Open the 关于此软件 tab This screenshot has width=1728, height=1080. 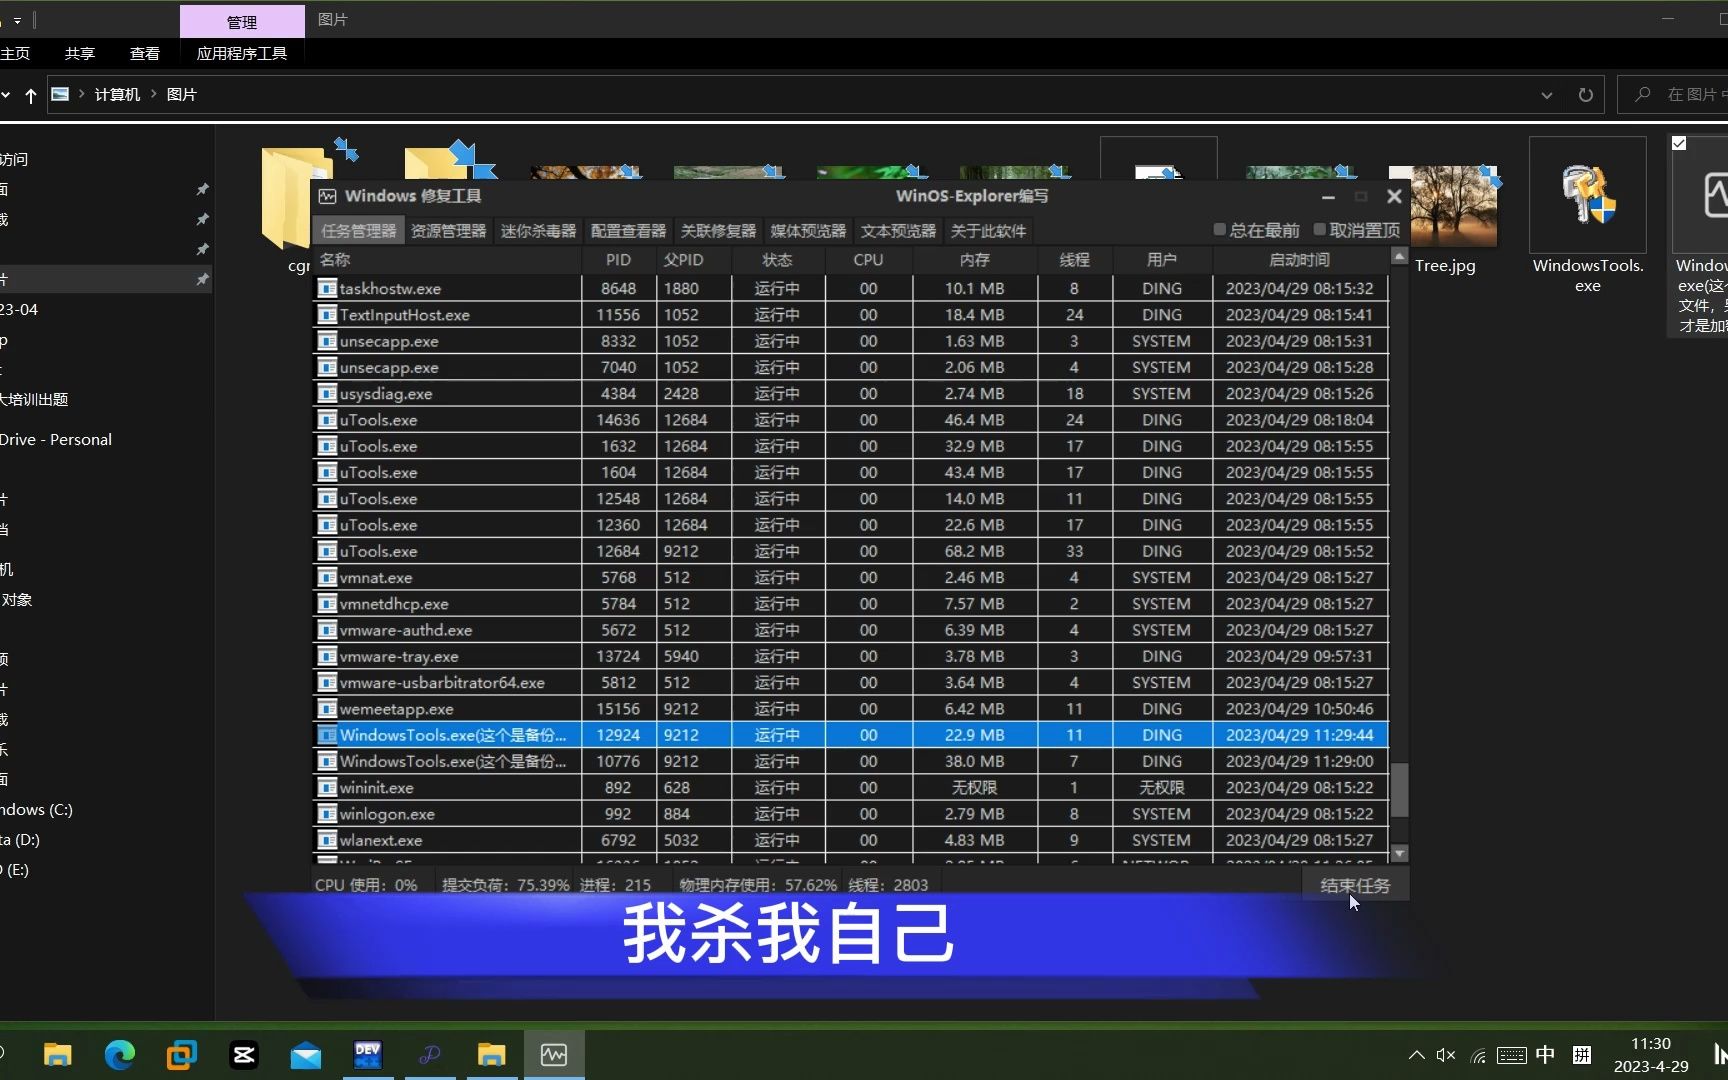[988, 231]
